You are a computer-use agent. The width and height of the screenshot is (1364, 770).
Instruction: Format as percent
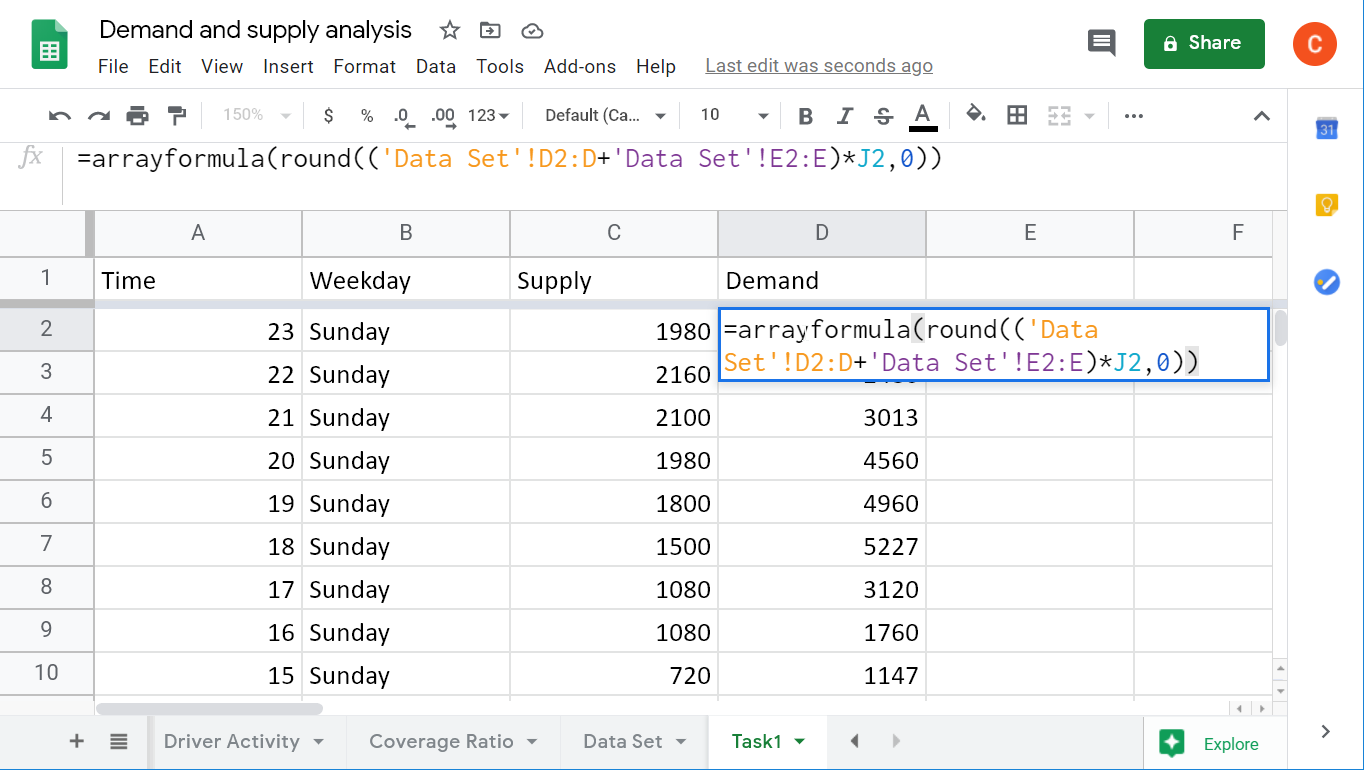pos(367,116)
